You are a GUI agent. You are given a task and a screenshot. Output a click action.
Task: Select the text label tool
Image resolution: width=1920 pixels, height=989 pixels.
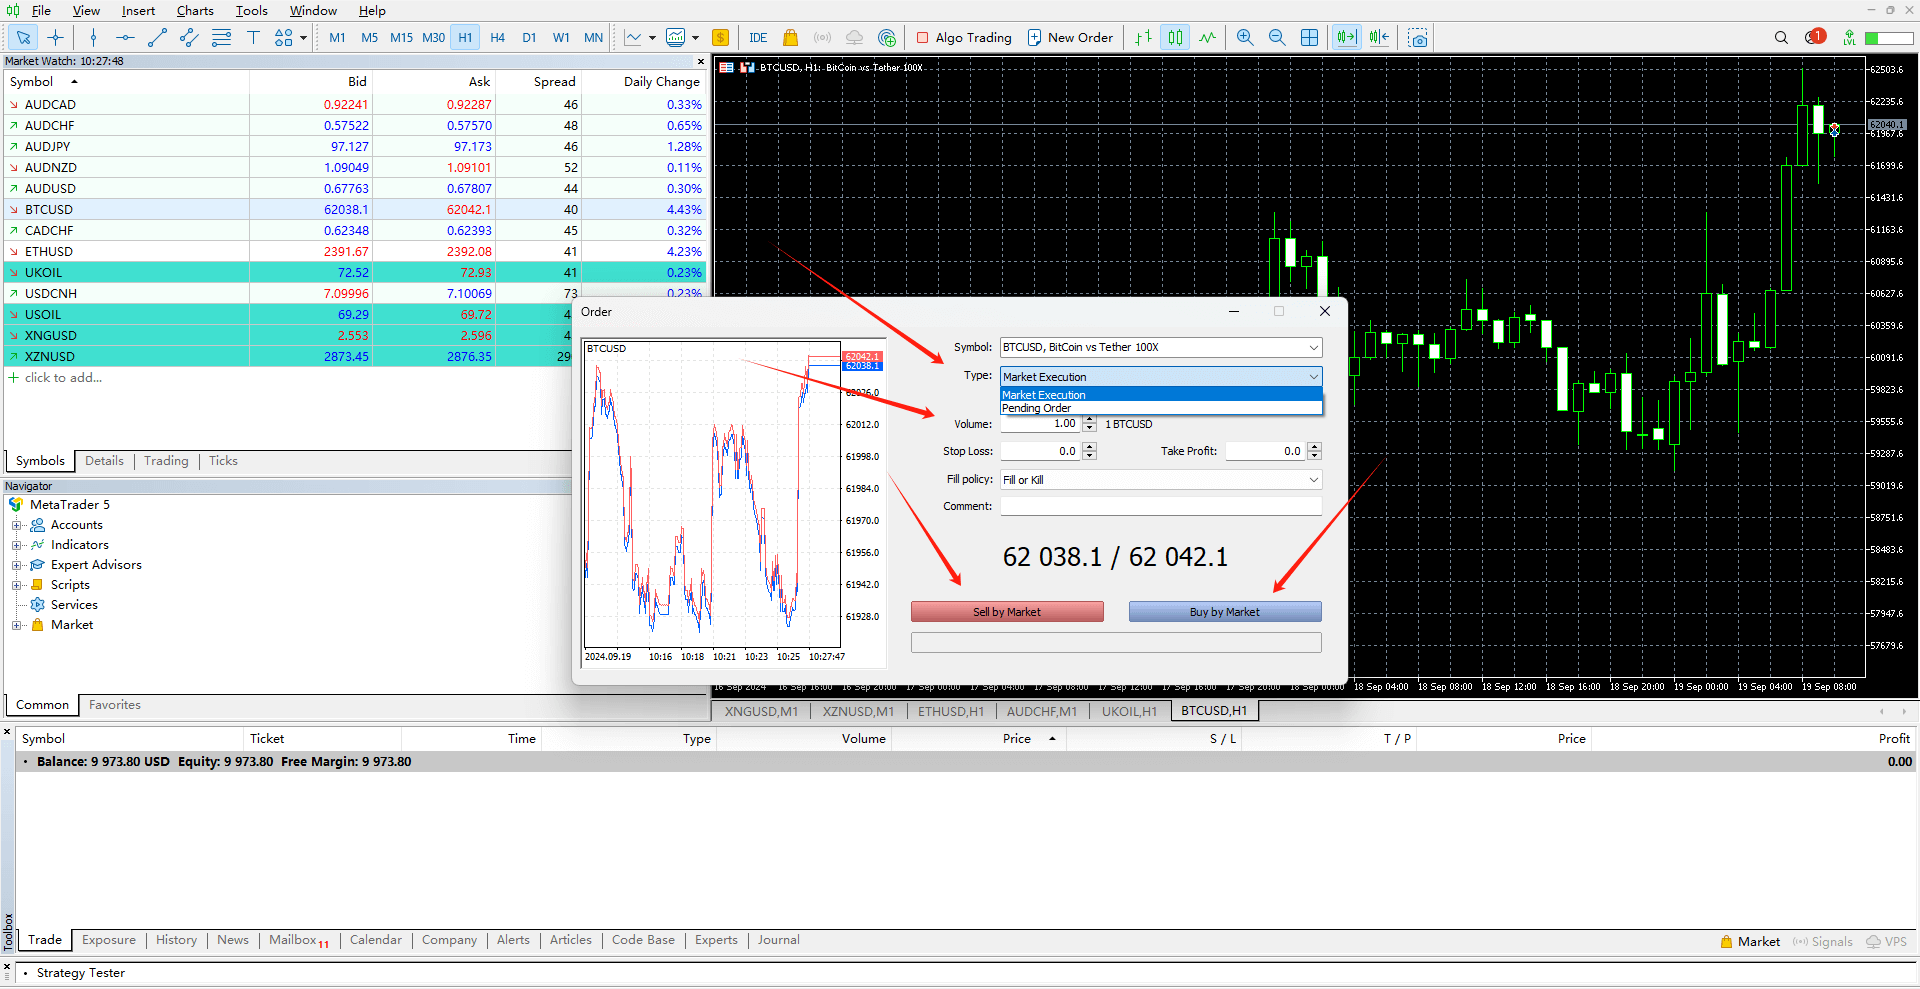(253, 38)
